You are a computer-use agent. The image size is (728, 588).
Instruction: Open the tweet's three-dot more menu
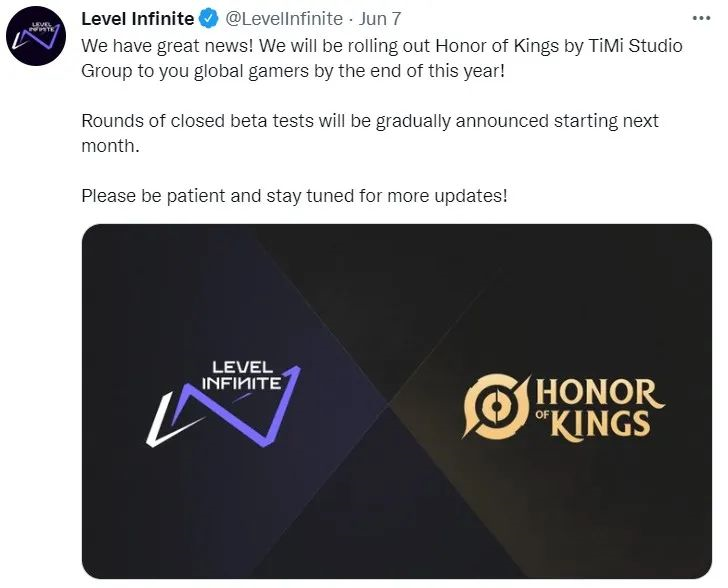[700, 17]
